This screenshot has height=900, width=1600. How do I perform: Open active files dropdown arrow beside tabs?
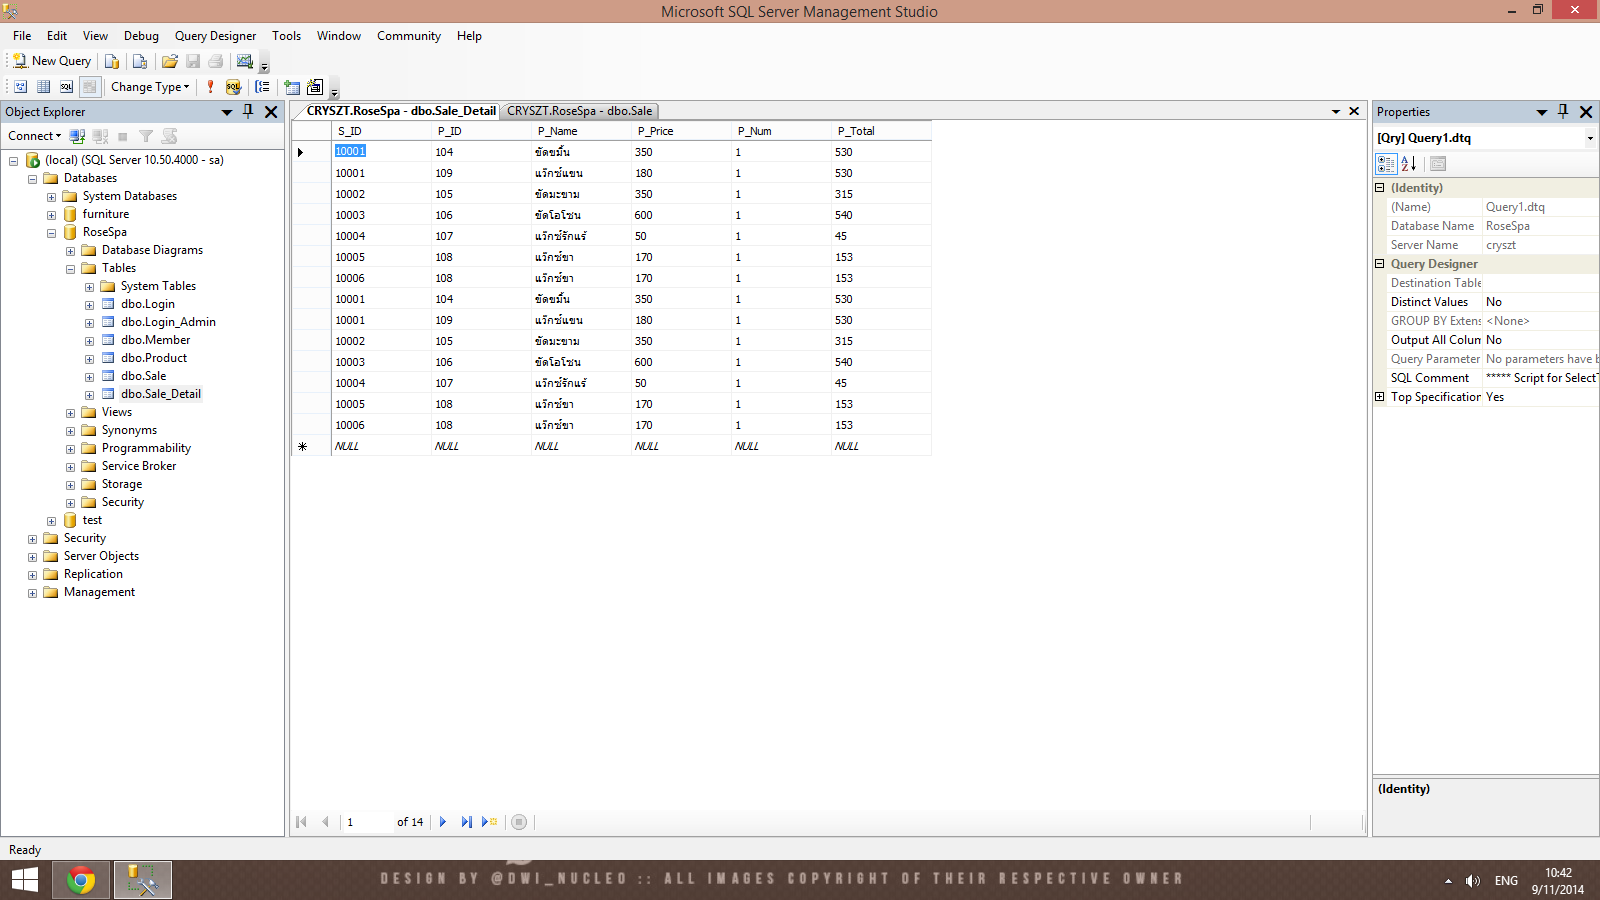[1336, 112]
